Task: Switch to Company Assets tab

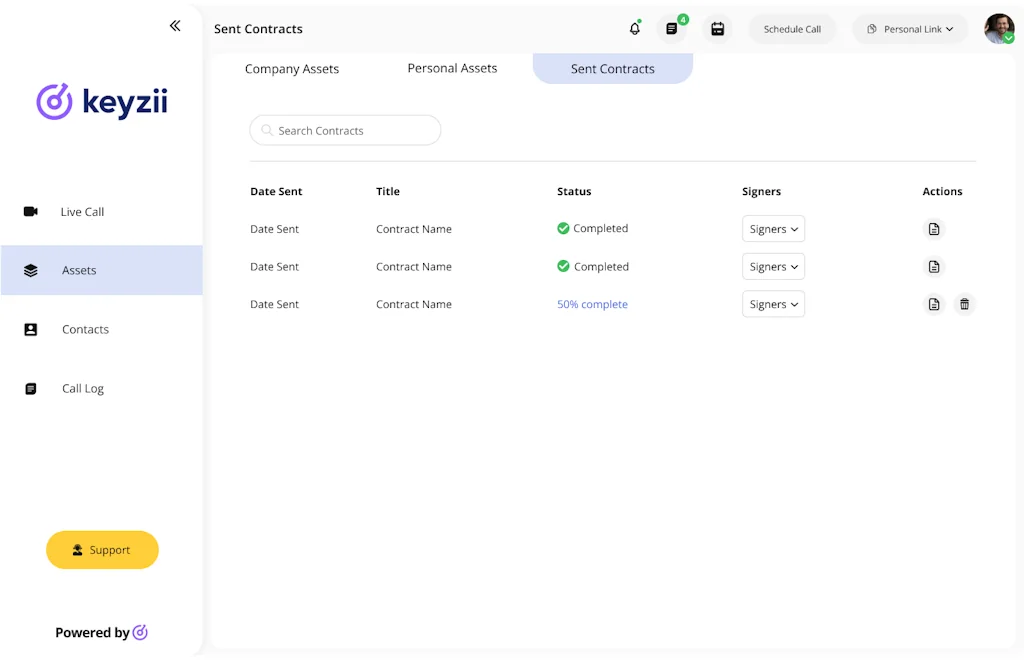Action: (292, 69)
